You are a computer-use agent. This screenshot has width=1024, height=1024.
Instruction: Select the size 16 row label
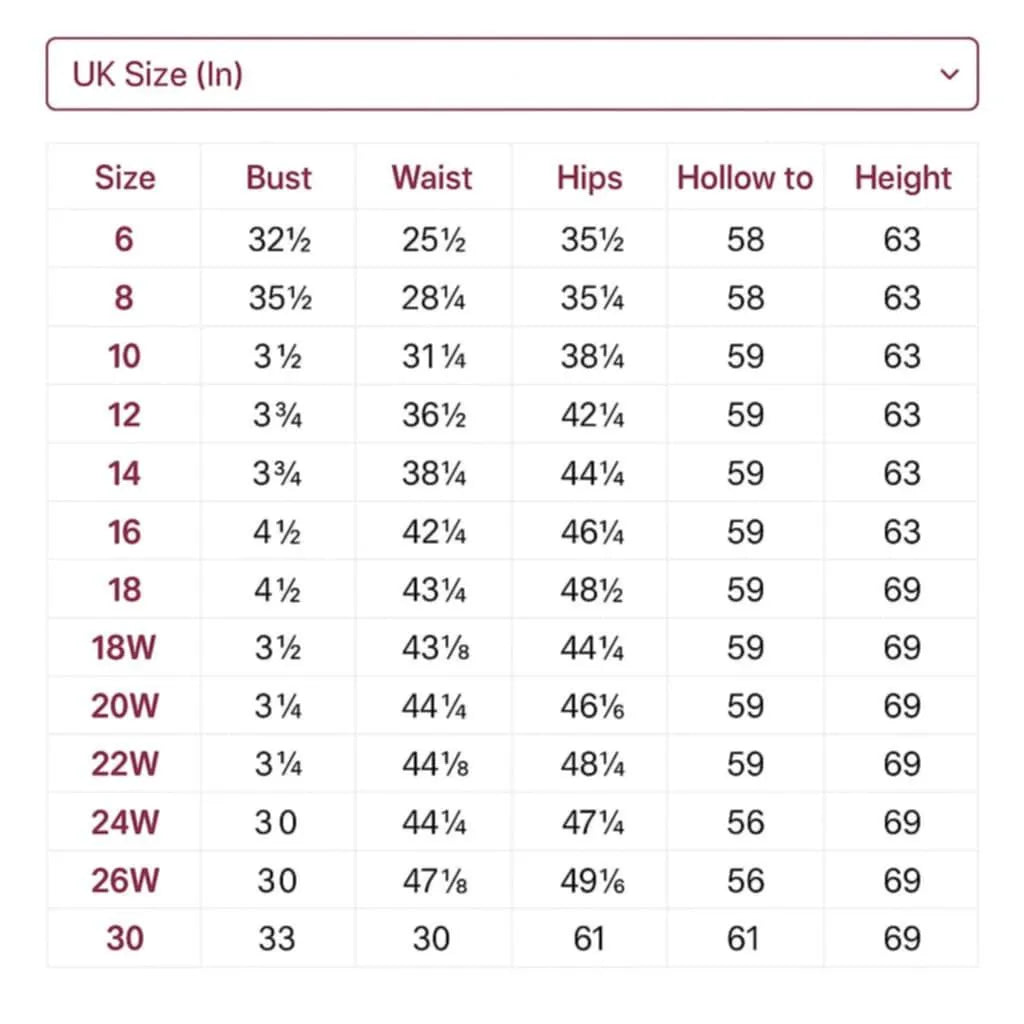pos(124,531)
